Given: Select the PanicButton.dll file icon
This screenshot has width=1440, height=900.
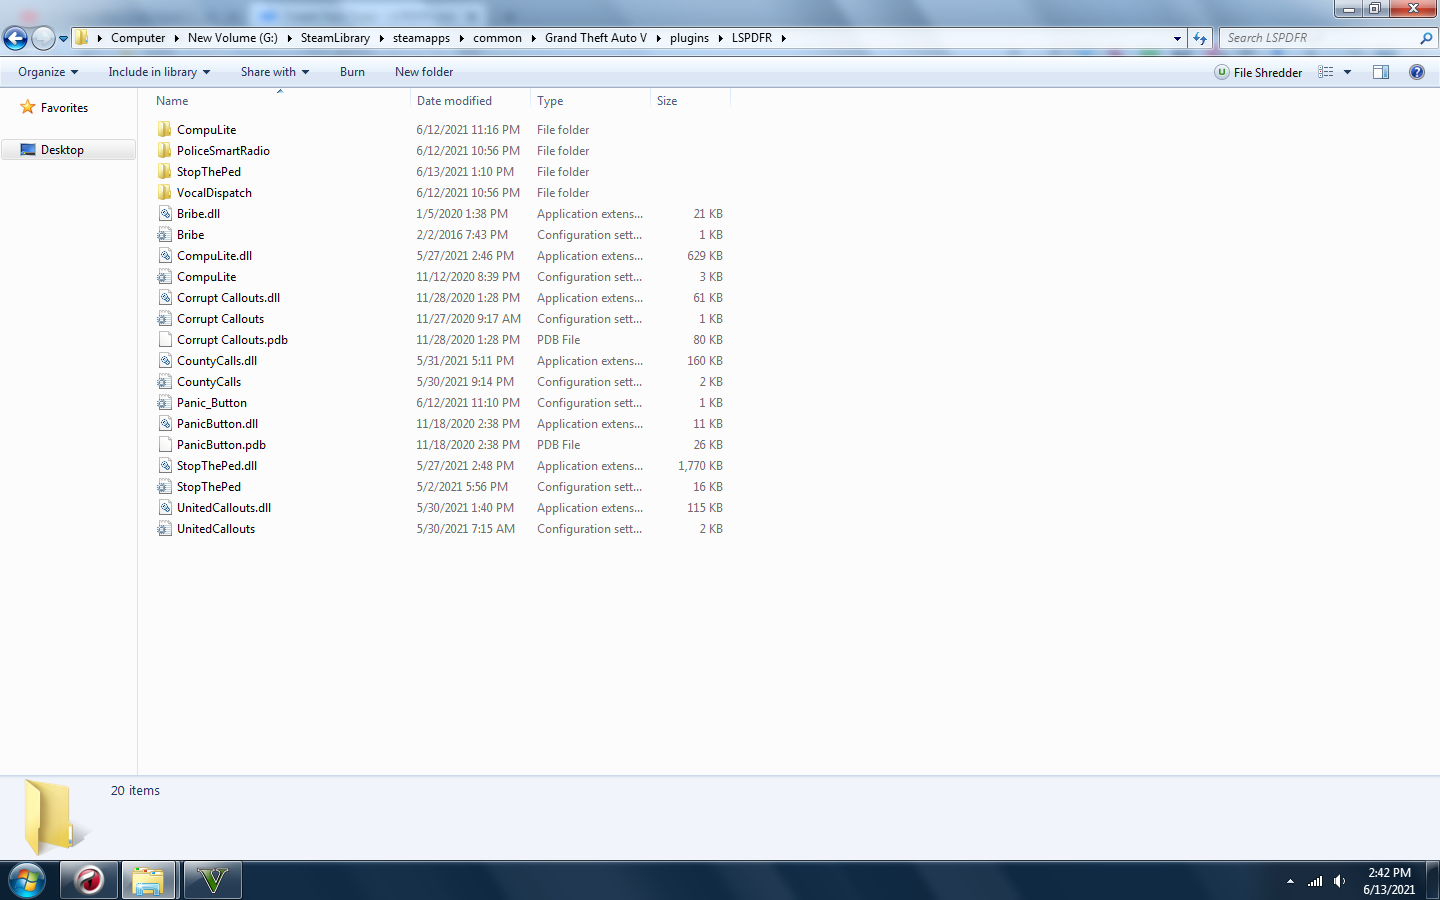Looking at the screenshot, I should click(x=165, y=424).
